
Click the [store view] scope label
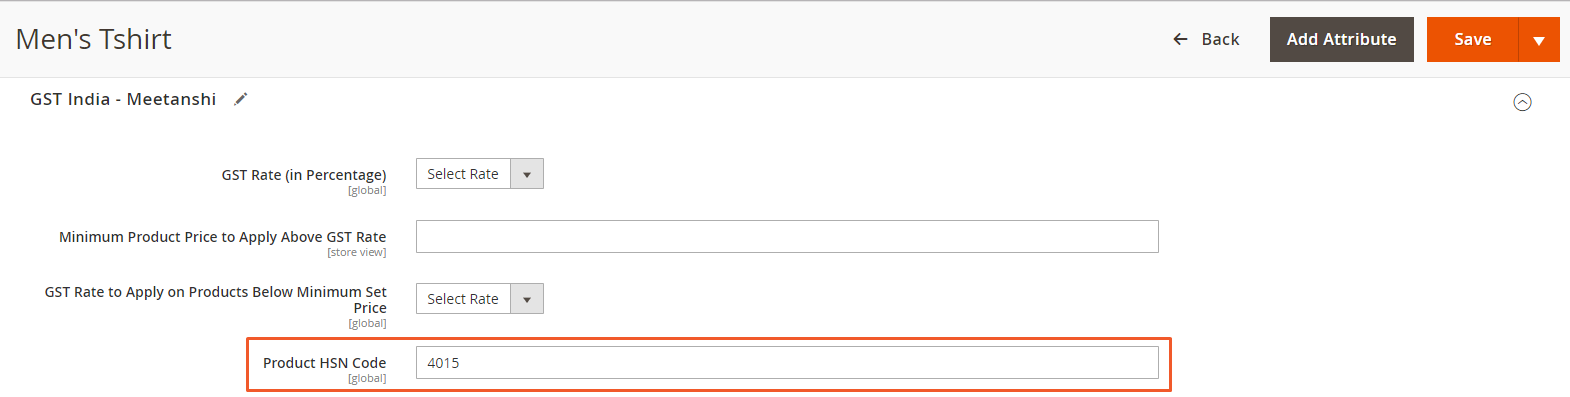[x=356, y=253]
